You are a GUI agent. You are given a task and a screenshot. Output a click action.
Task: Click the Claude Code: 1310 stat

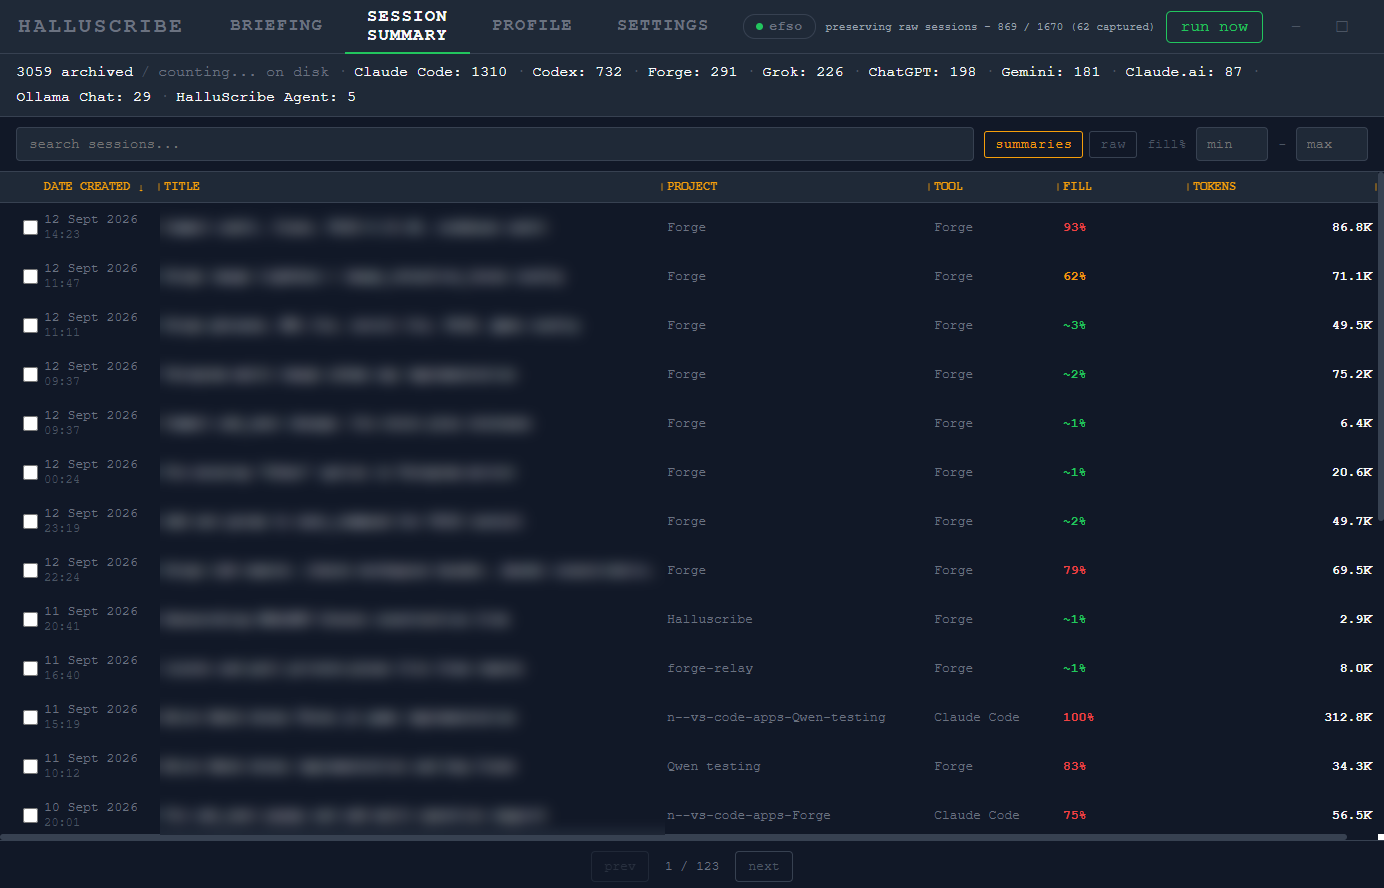tap(430, 72)
